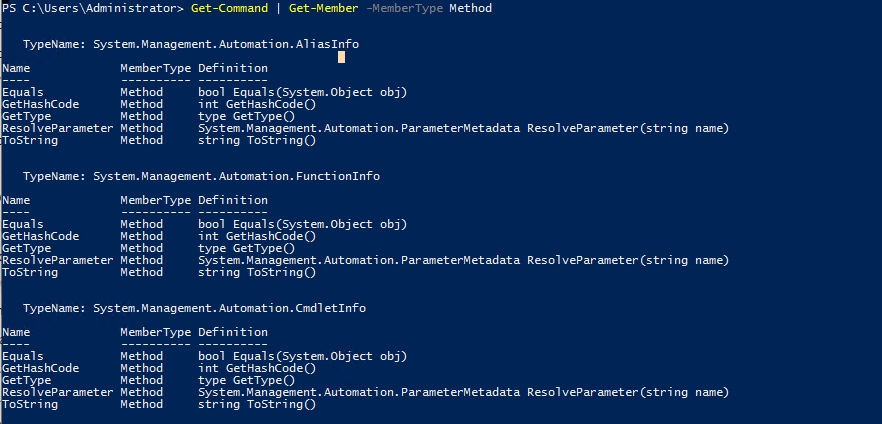Click GetType name in the CmdletInfo table

[26, 380]
